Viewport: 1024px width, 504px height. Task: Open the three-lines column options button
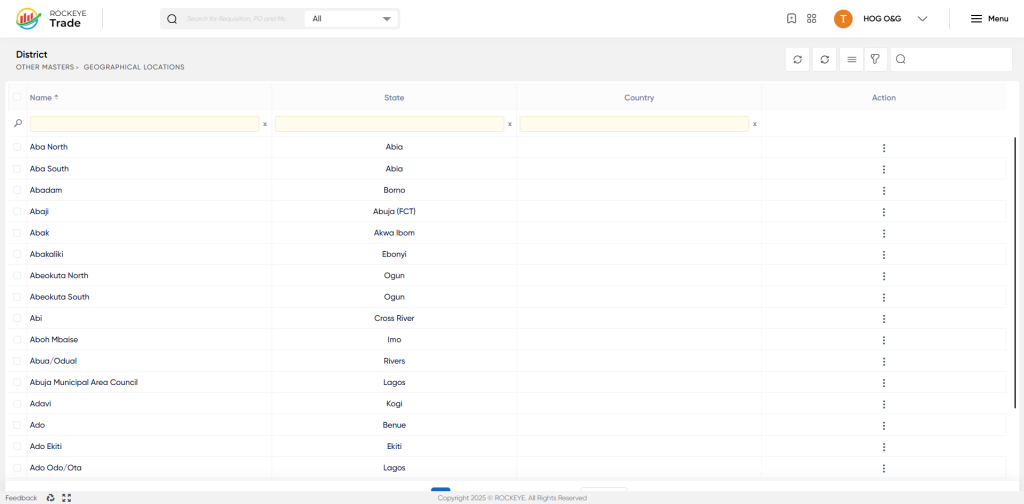(x=852, y=59)
